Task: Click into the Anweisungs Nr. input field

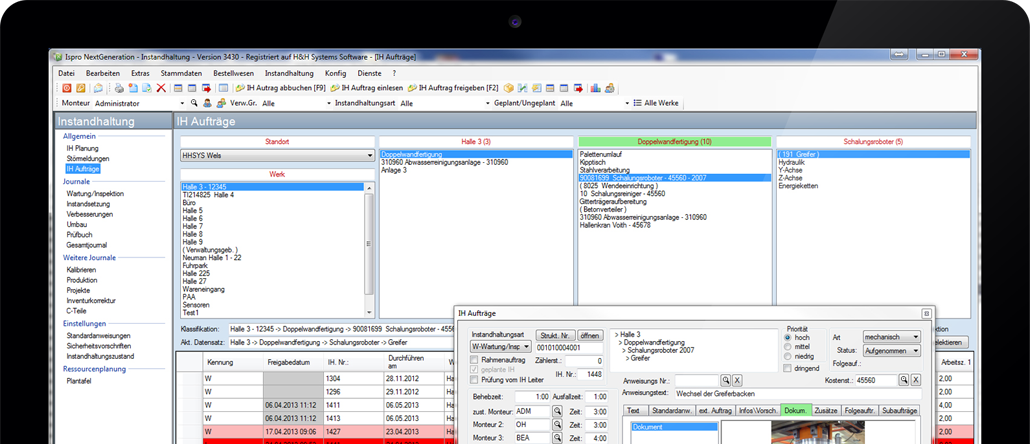Action: (696, 380)
